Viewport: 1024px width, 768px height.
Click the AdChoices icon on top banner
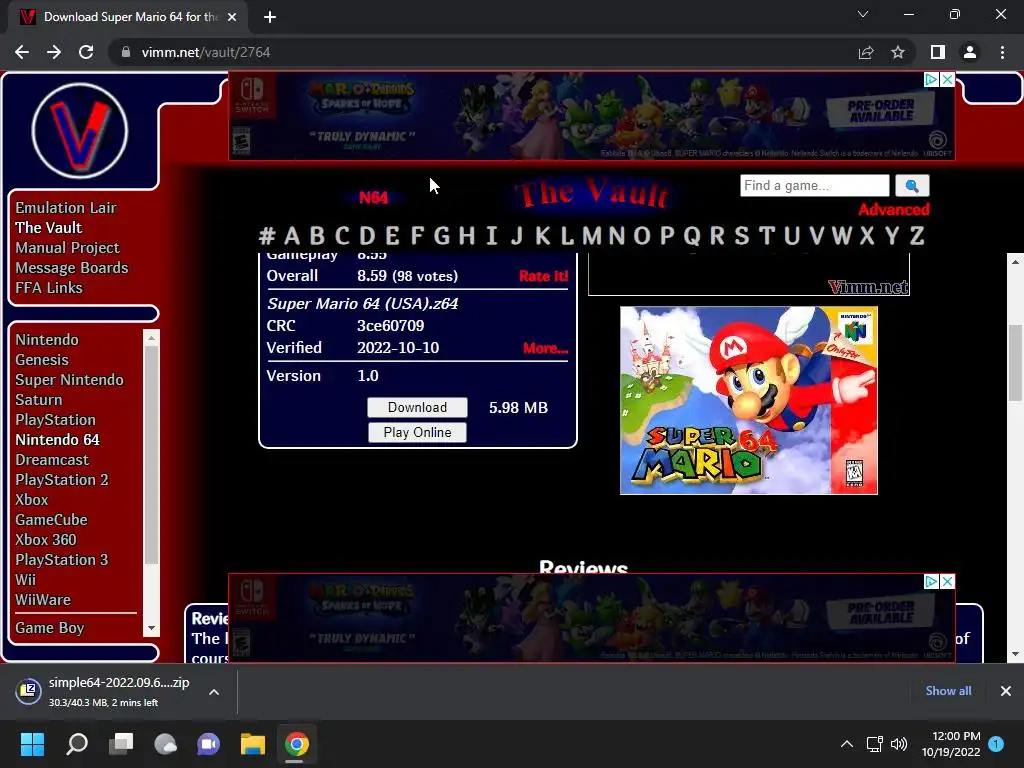(x=931, y=80)
